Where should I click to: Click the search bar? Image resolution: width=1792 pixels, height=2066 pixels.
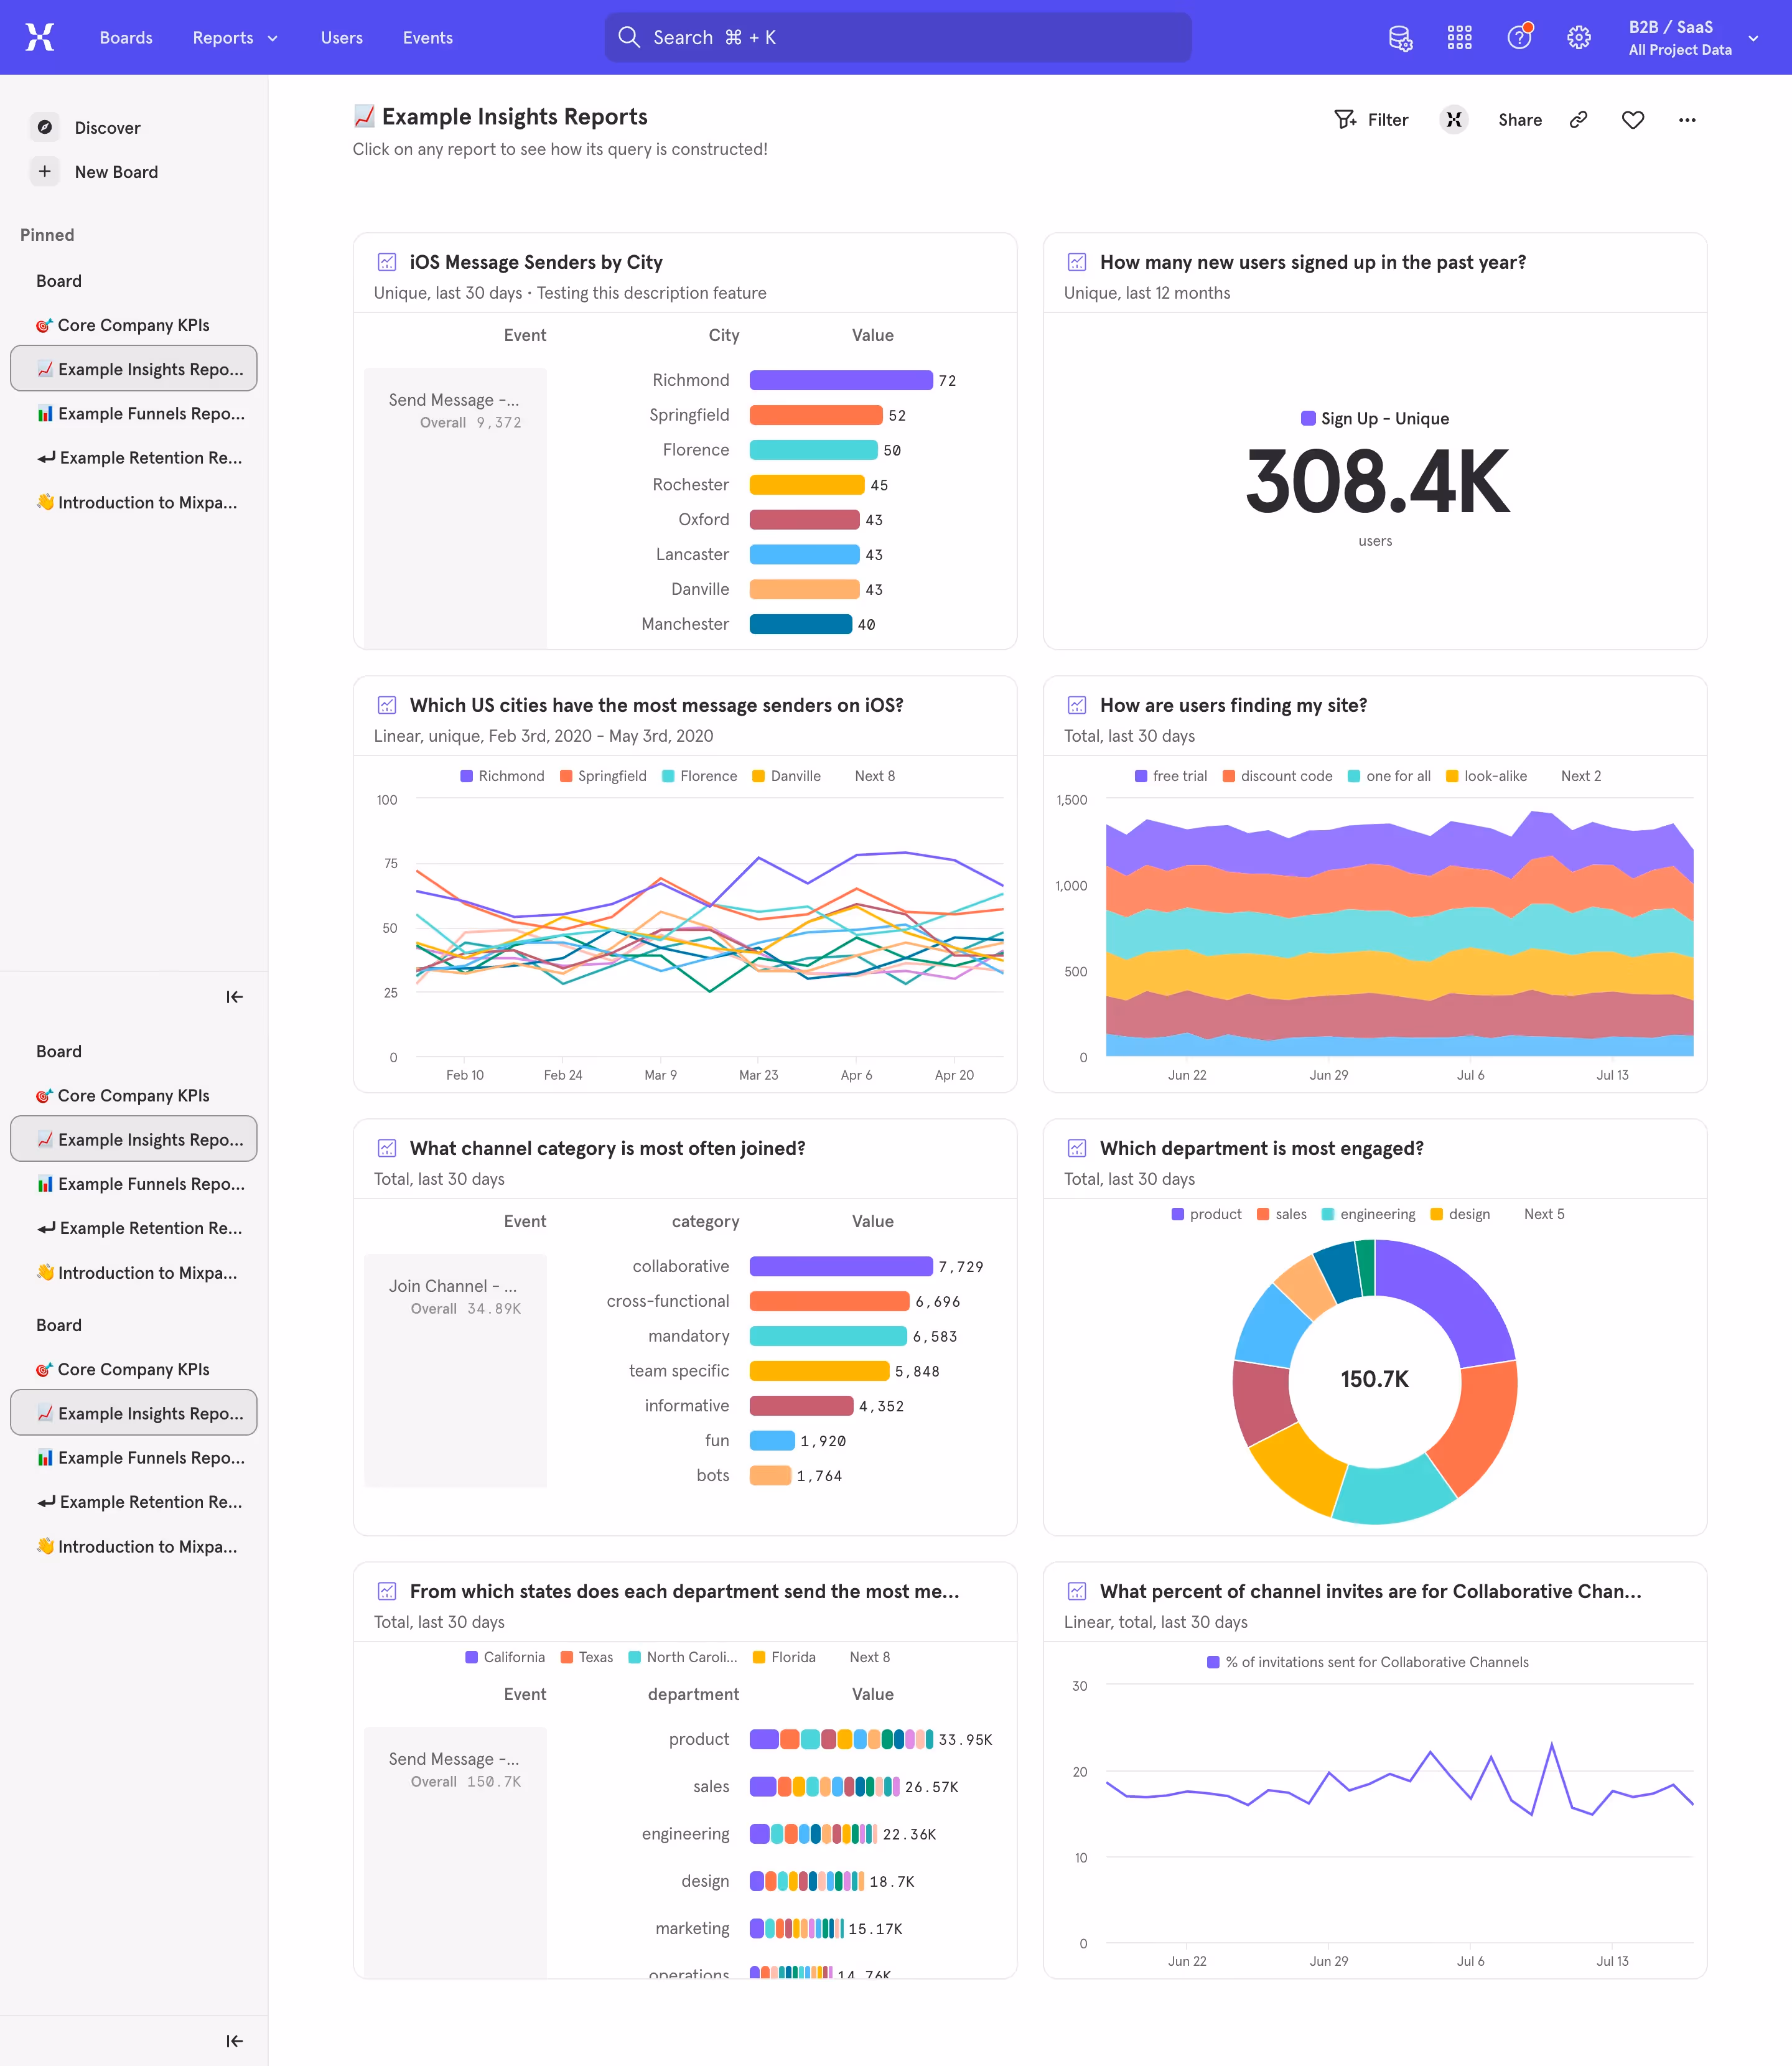(896, 37)
